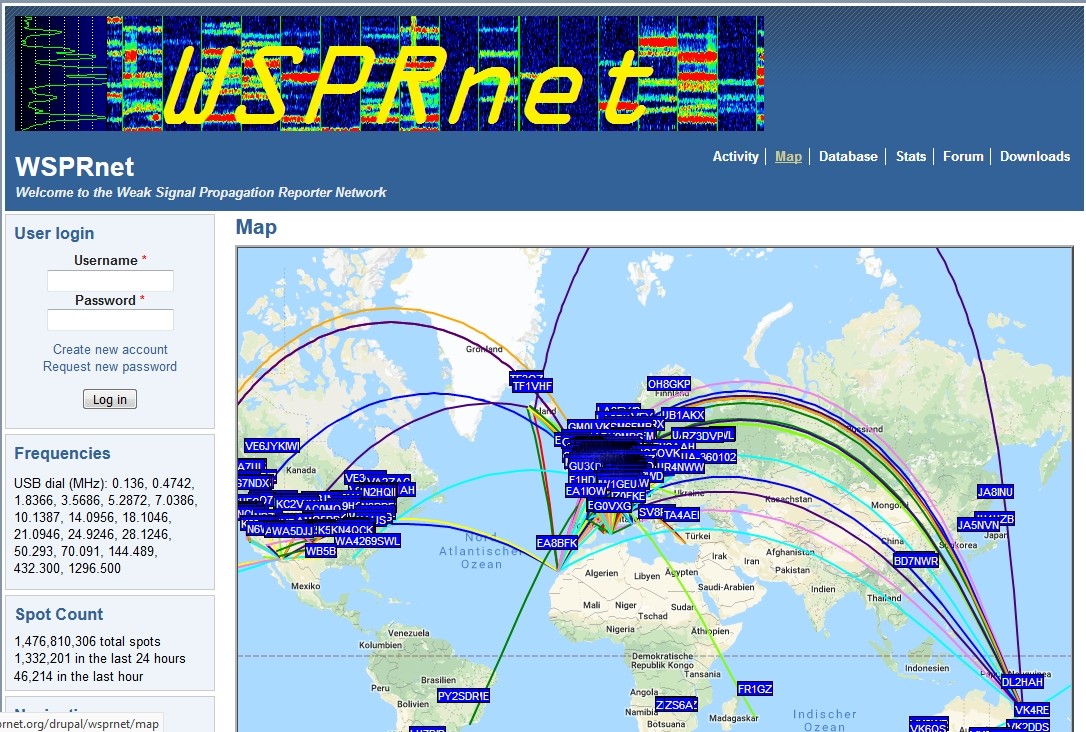1086x732 pixels.
Task: Open the TA4AEI marker near Turkey
Action: pos(680,514)
